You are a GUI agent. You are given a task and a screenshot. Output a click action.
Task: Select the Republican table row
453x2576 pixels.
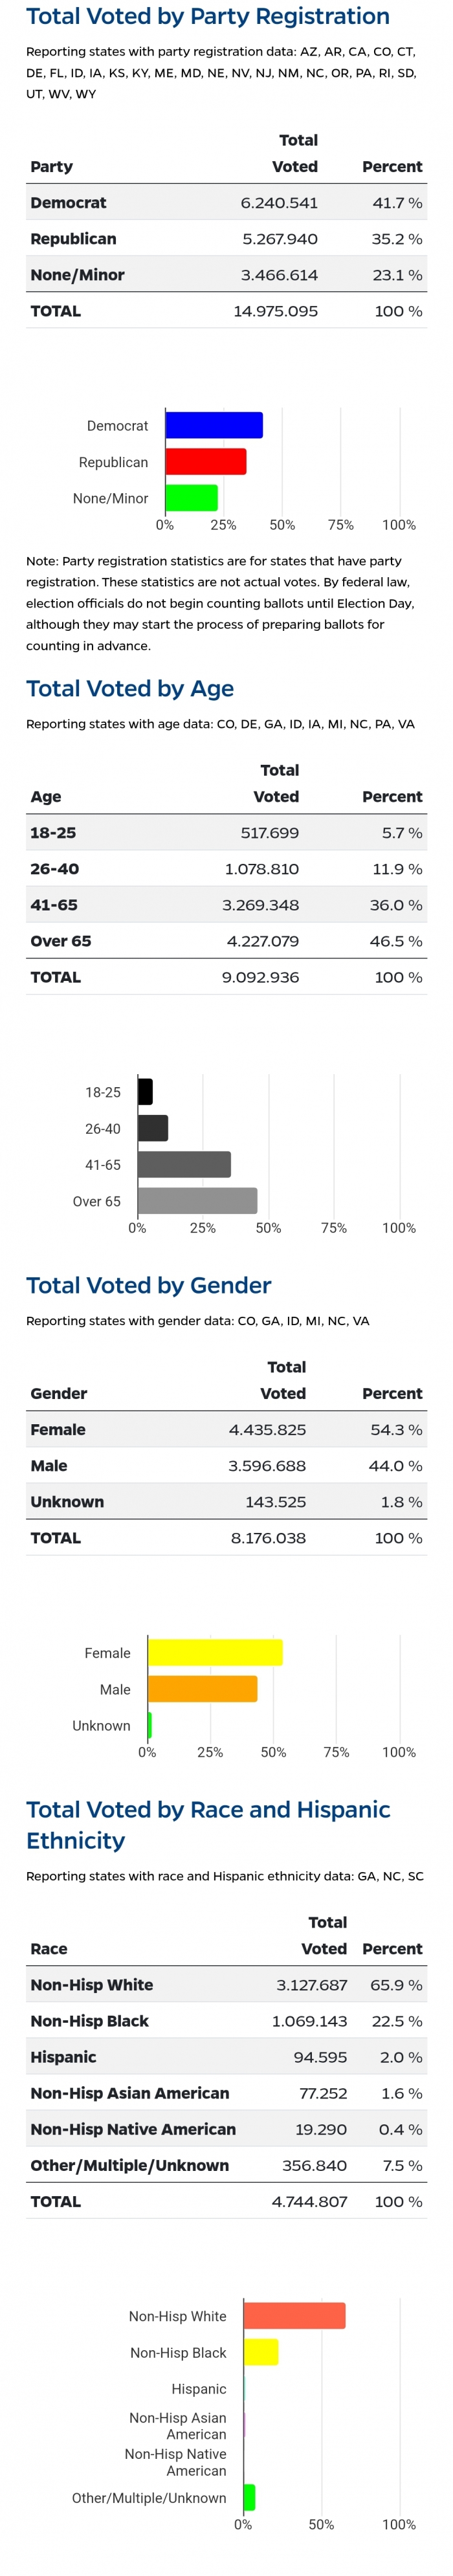(x=226, y=238)
